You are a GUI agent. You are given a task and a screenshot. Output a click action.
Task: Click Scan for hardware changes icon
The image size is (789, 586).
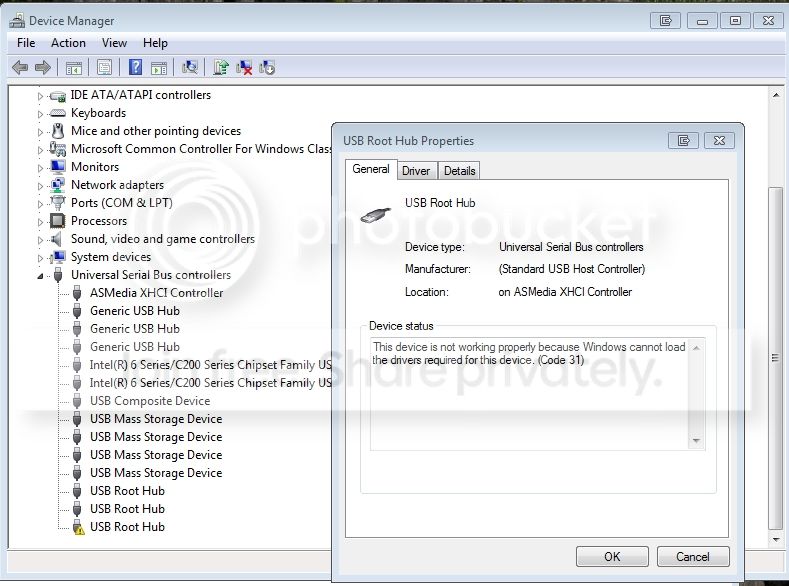[x=190, y=67]
